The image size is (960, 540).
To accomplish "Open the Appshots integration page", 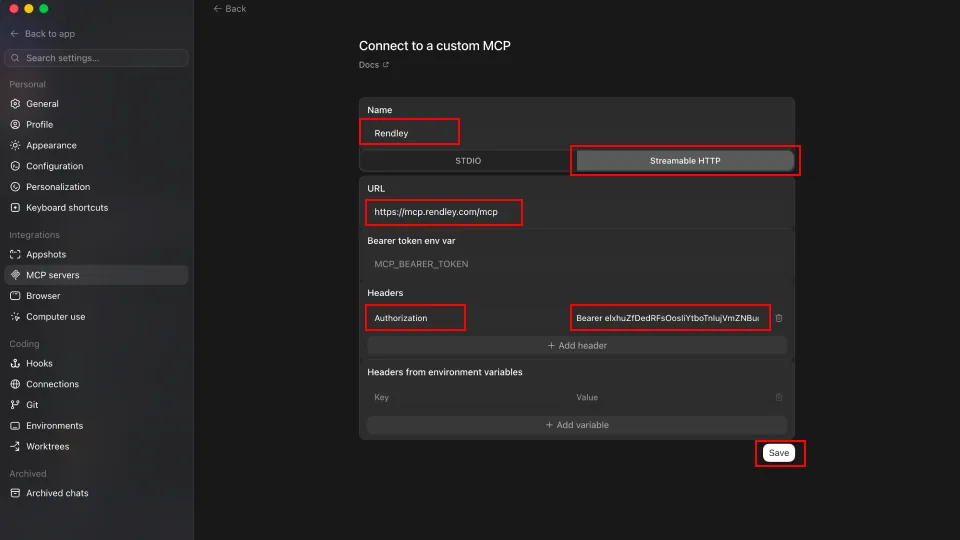I will click(96, 254).
